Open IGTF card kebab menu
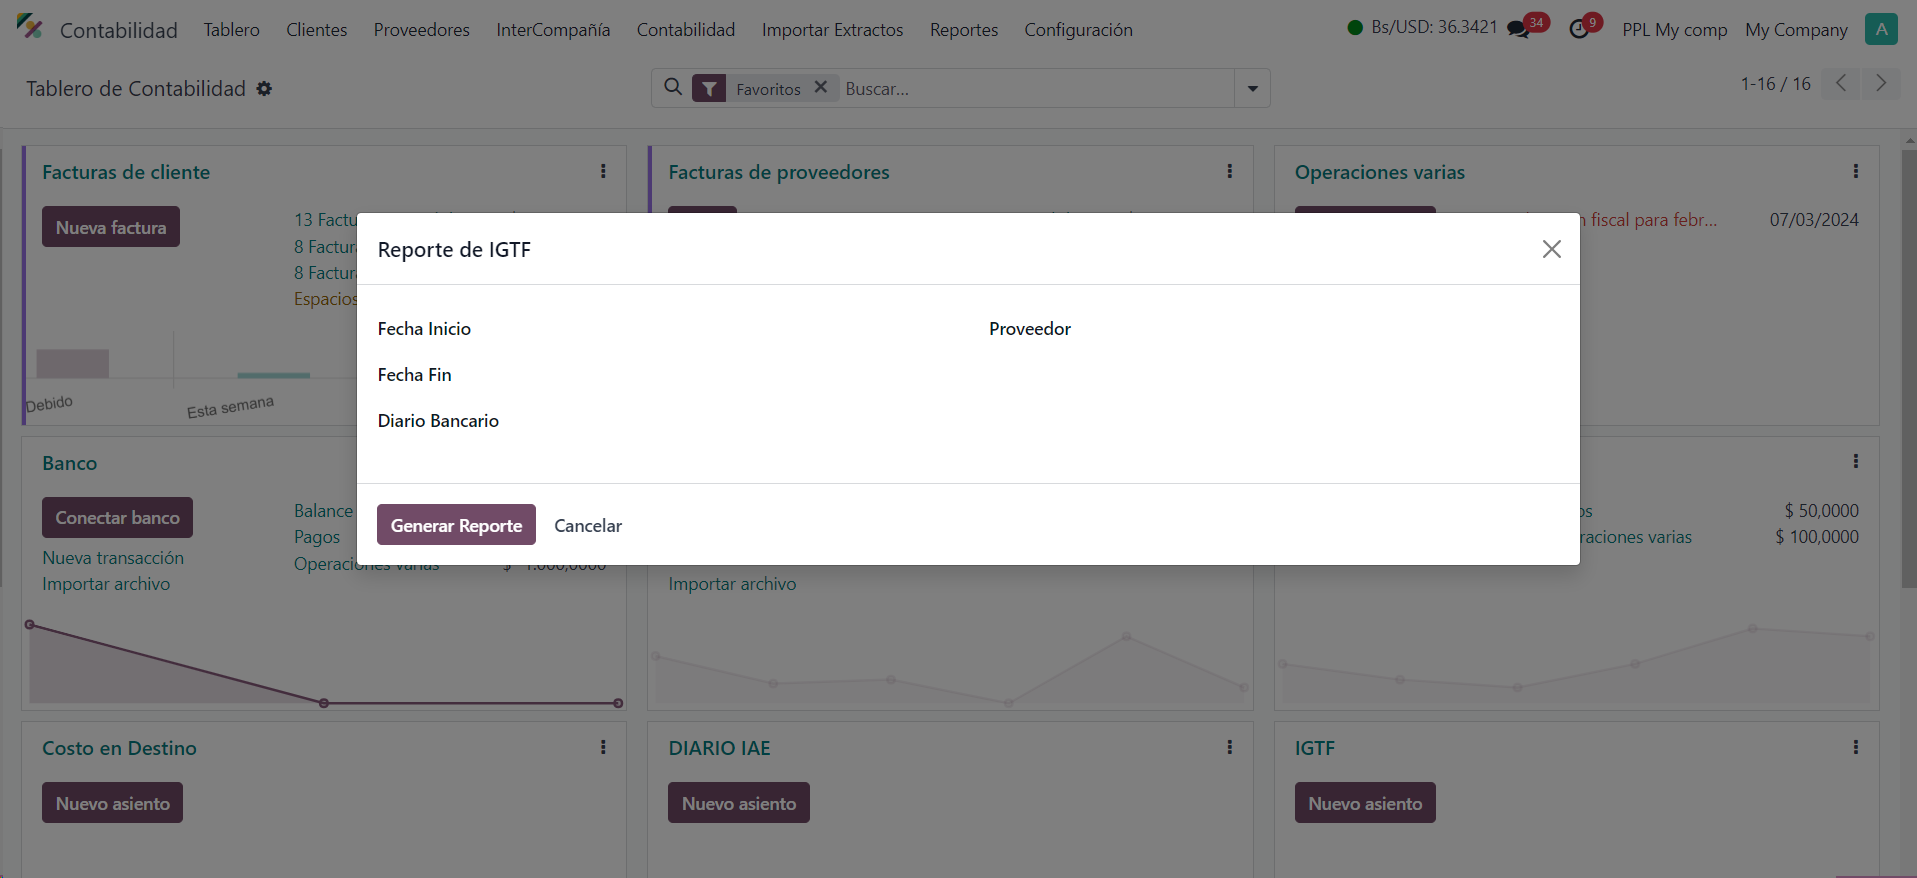The width and height of the screenshot is (1917, 878). [x=1855, y=748]
